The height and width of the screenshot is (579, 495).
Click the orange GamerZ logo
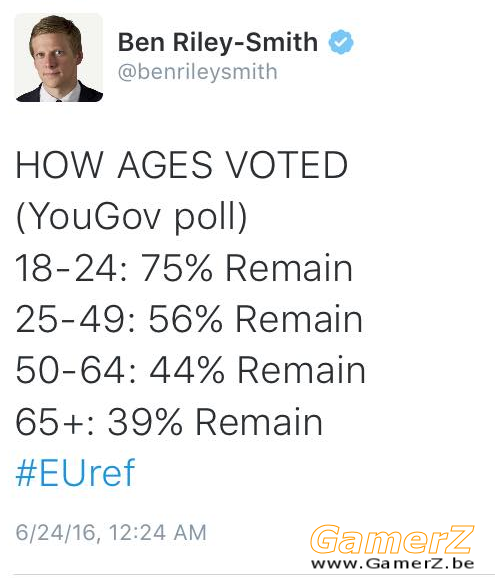click(392, 539)
